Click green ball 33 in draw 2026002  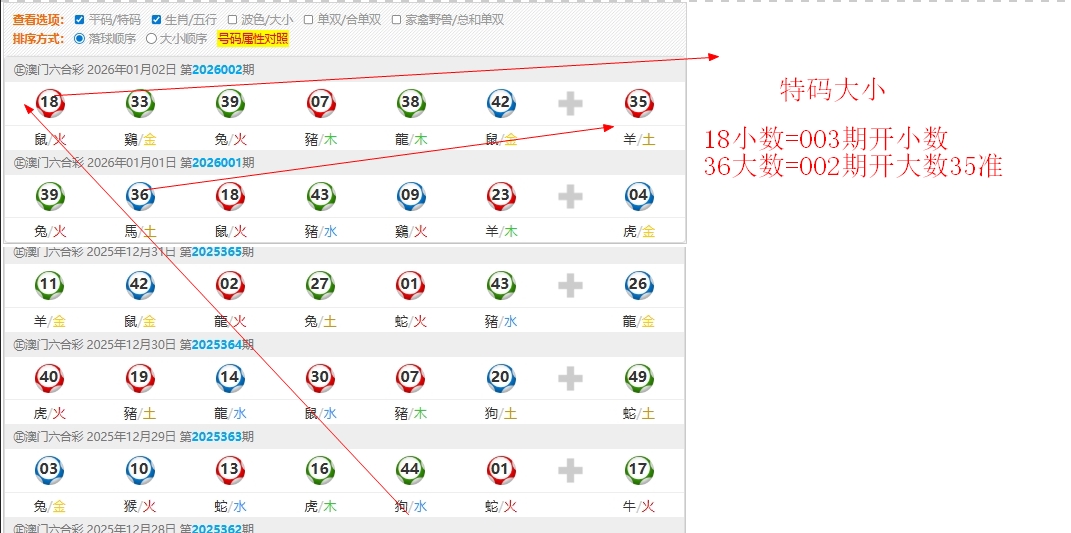point(140,102)
